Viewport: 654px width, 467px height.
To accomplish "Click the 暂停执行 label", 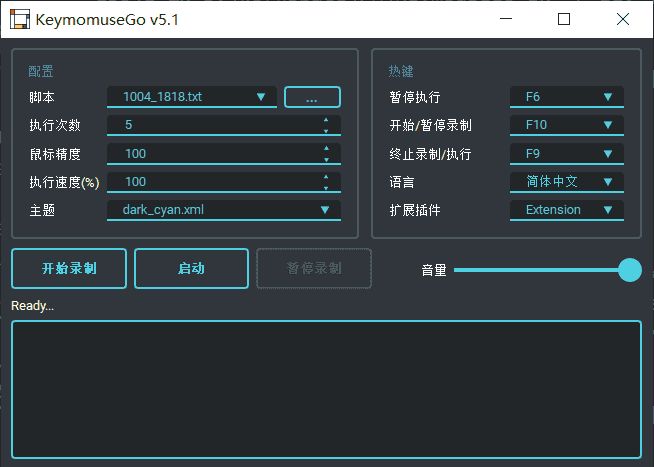I will [415, 97].
